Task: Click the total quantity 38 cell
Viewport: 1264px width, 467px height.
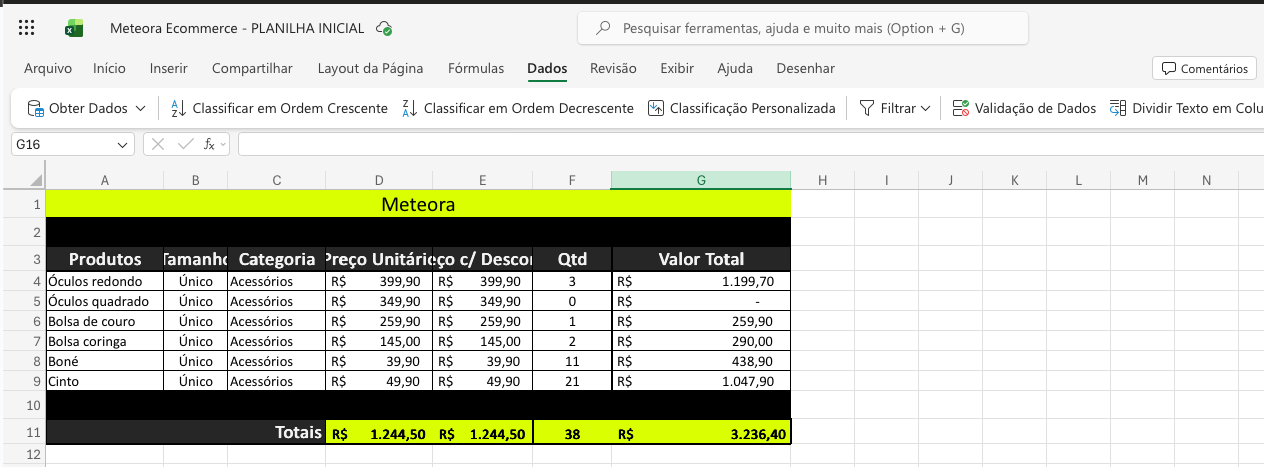Action: [x=572, y=433]
